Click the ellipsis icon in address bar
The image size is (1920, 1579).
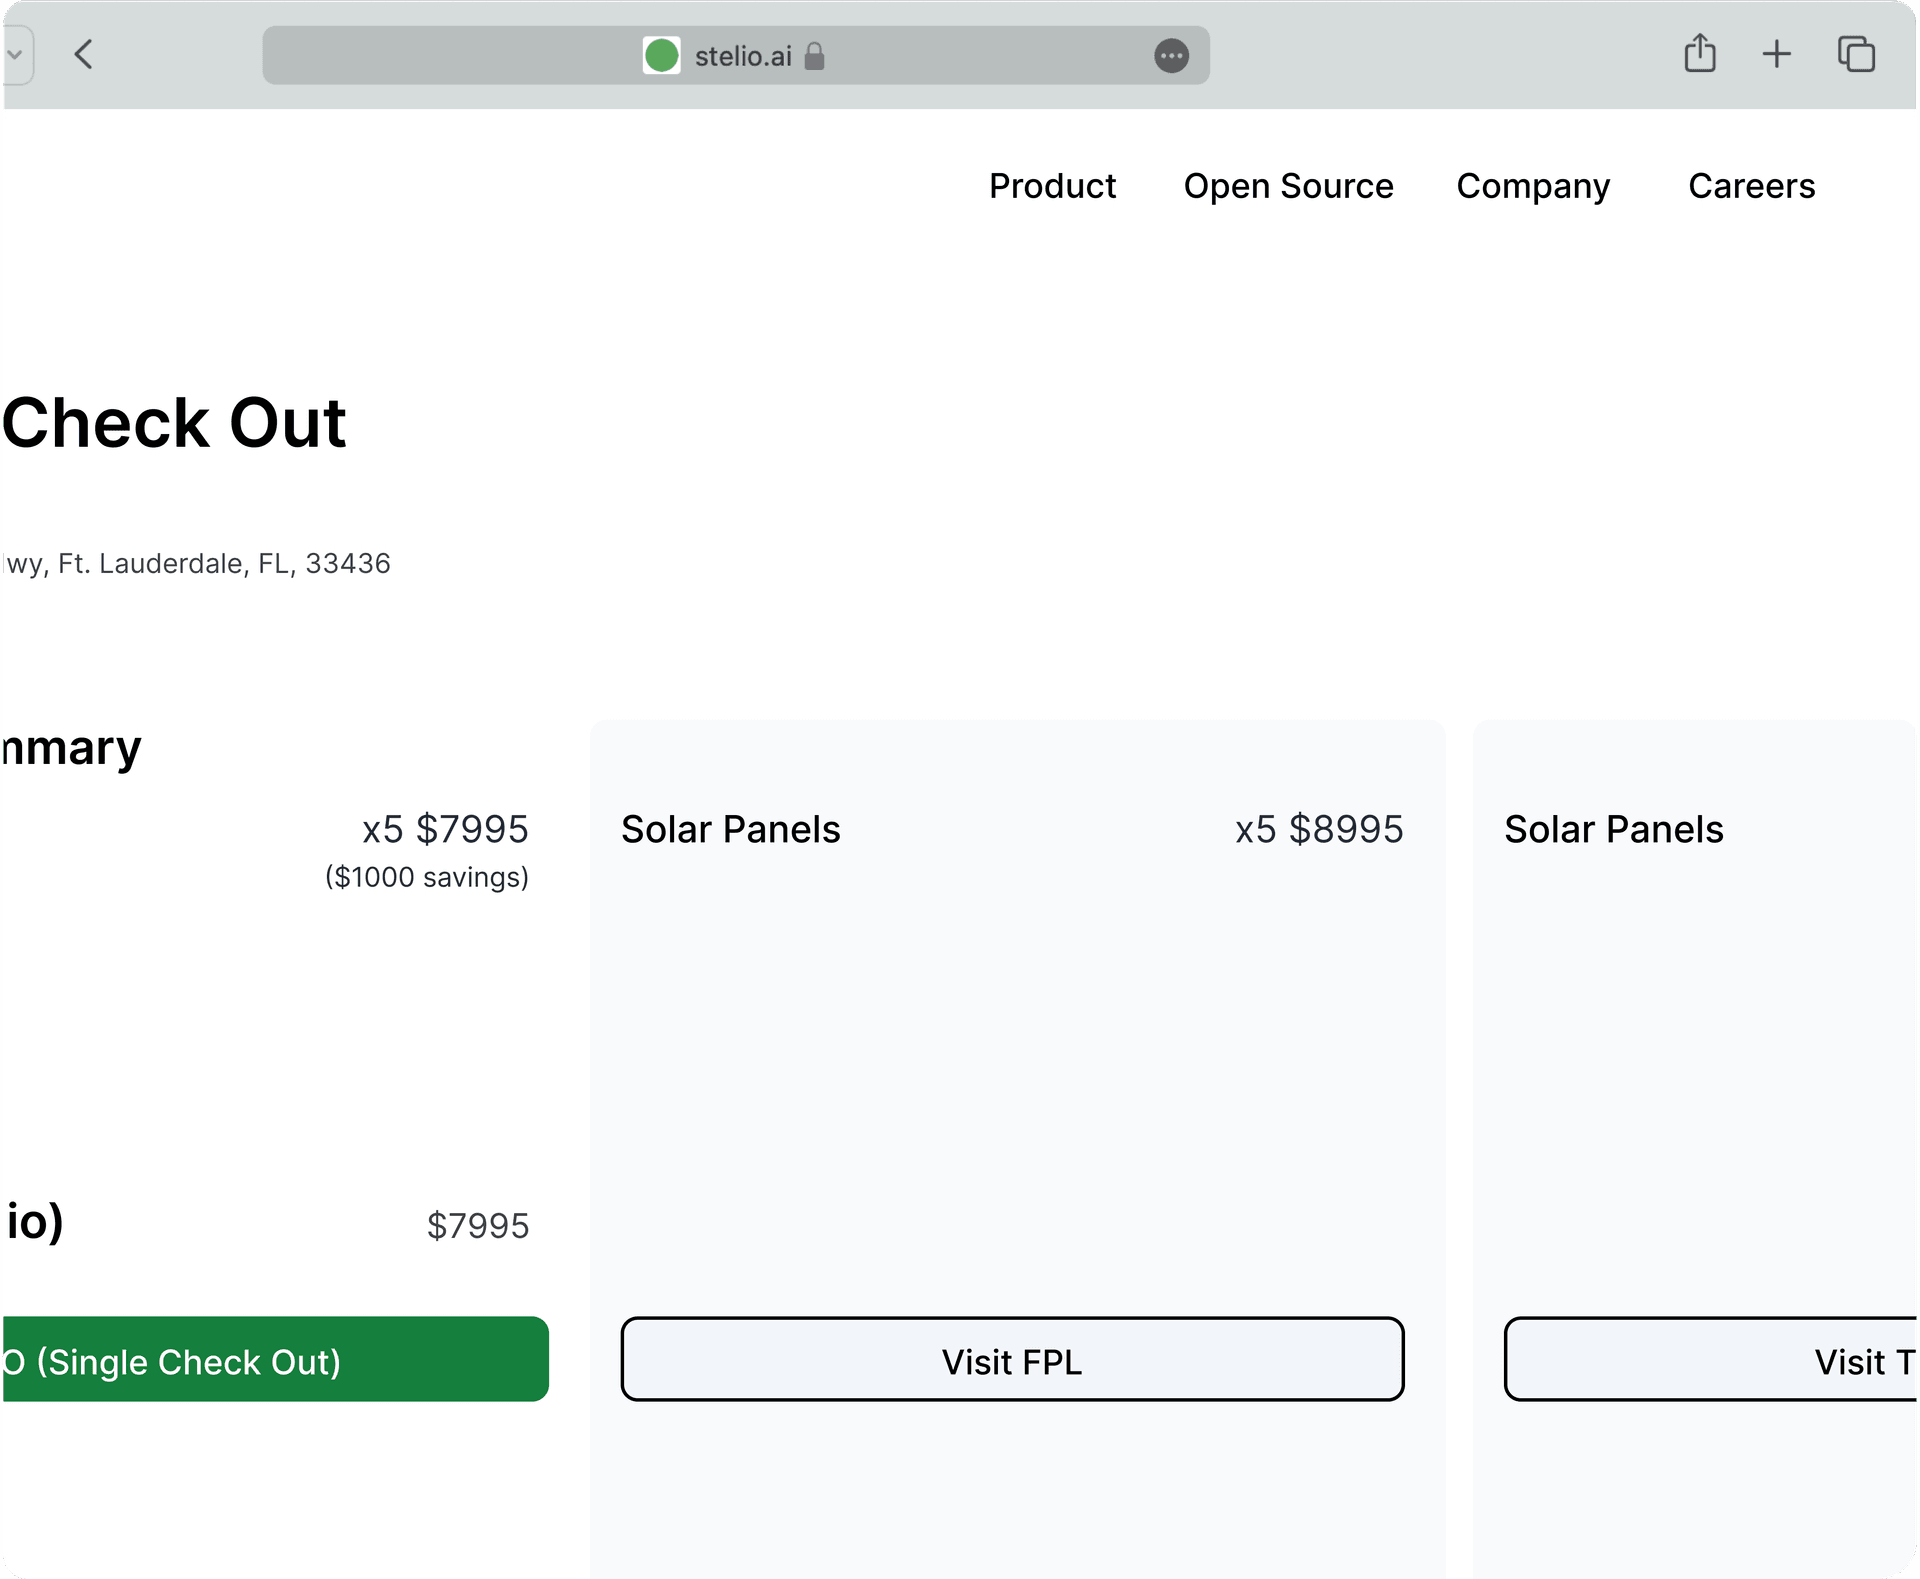pyautogui.click(x=1171, y=56)
